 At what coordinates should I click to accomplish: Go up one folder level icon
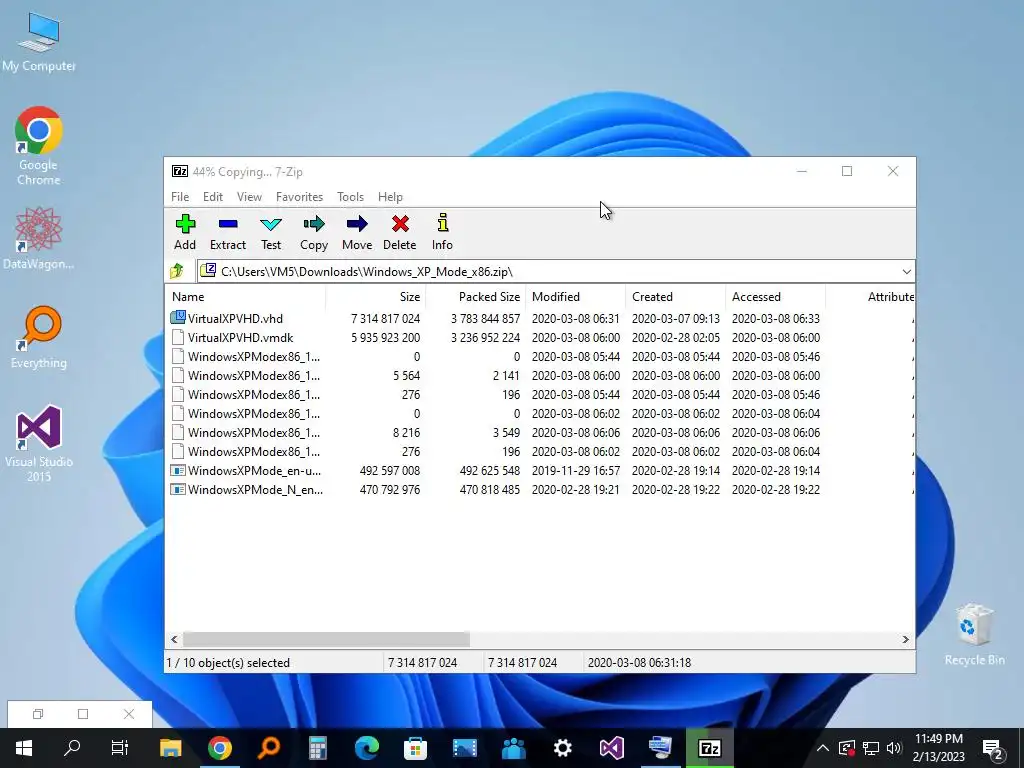point(176,271)
